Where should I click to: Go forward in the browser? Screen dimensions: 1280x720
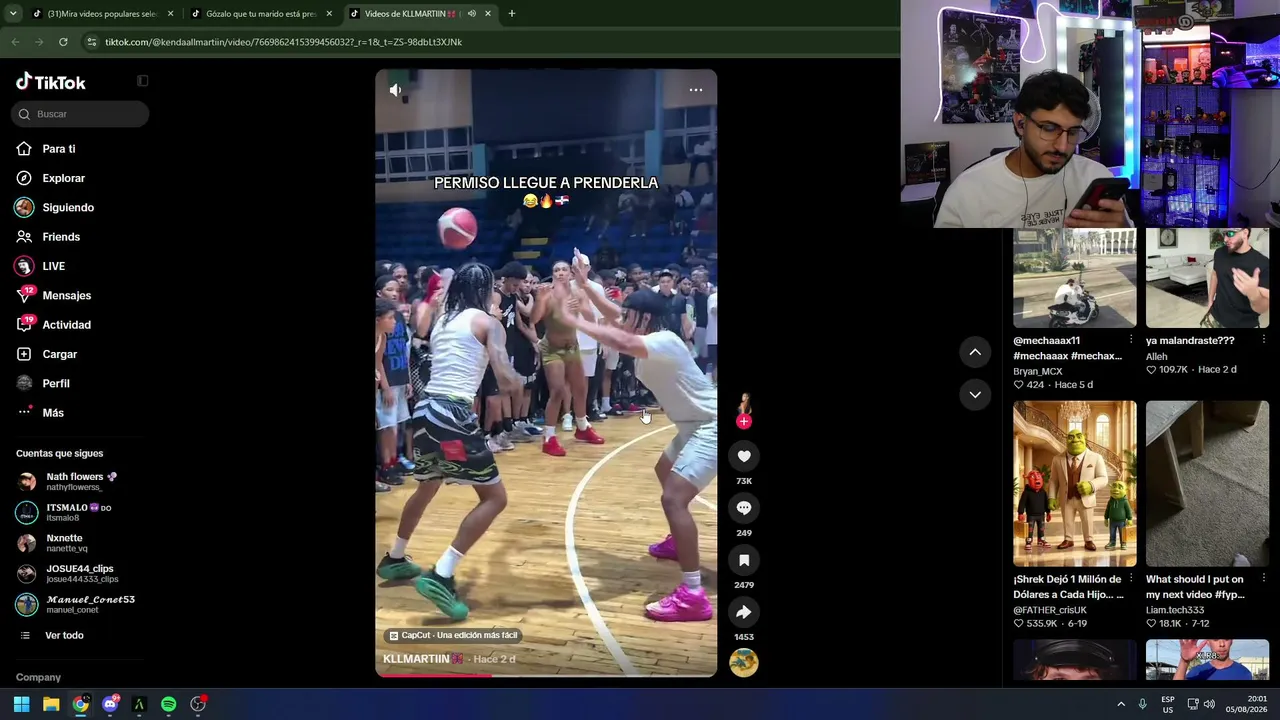tap(39, 42)
